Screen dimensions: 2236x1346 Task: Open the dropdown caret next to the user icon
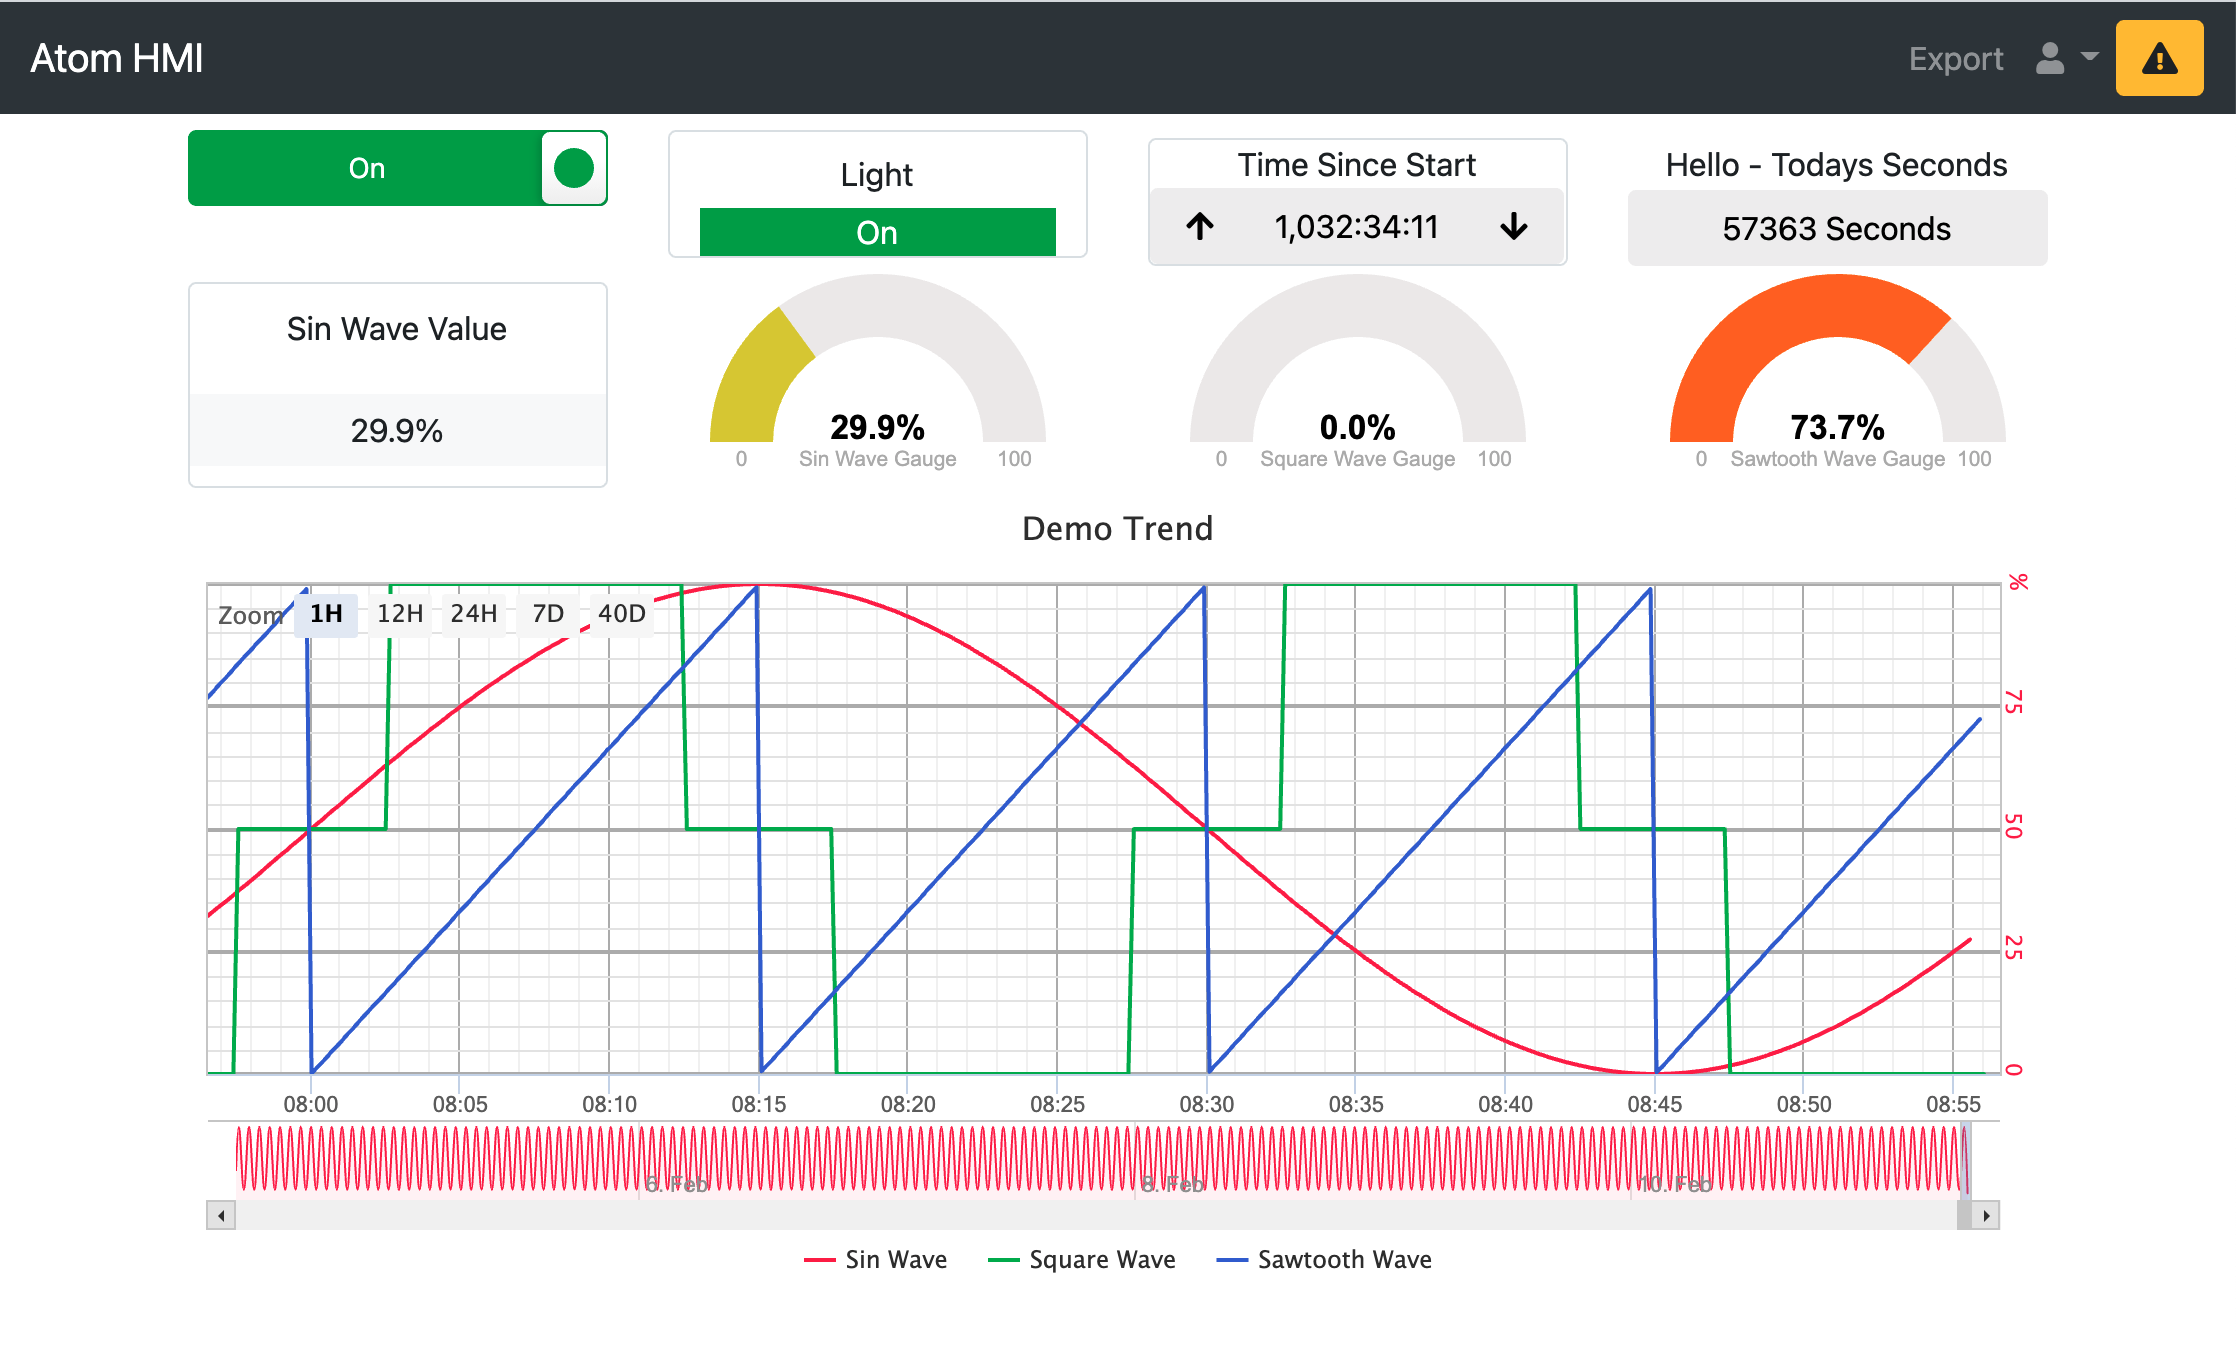[2090, 58]
